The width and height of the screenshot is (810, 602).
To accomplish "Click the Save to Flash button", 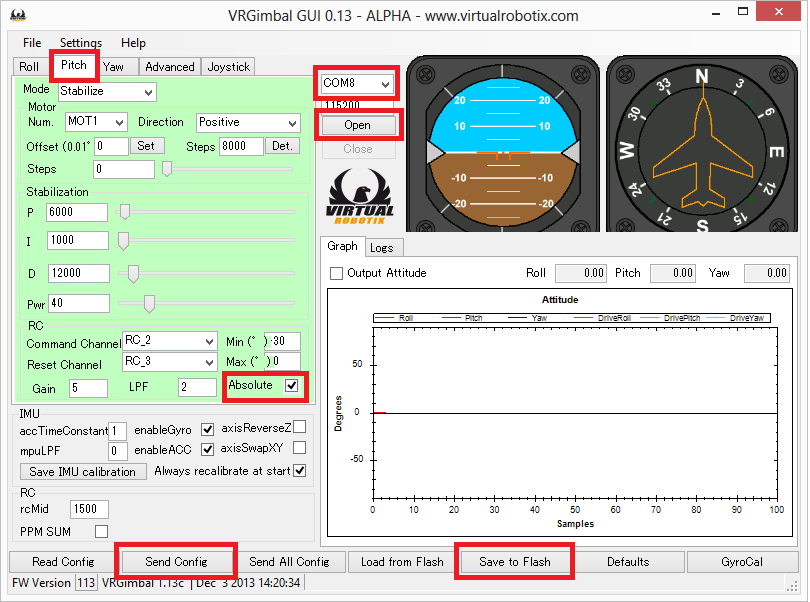I will point(514,562).
